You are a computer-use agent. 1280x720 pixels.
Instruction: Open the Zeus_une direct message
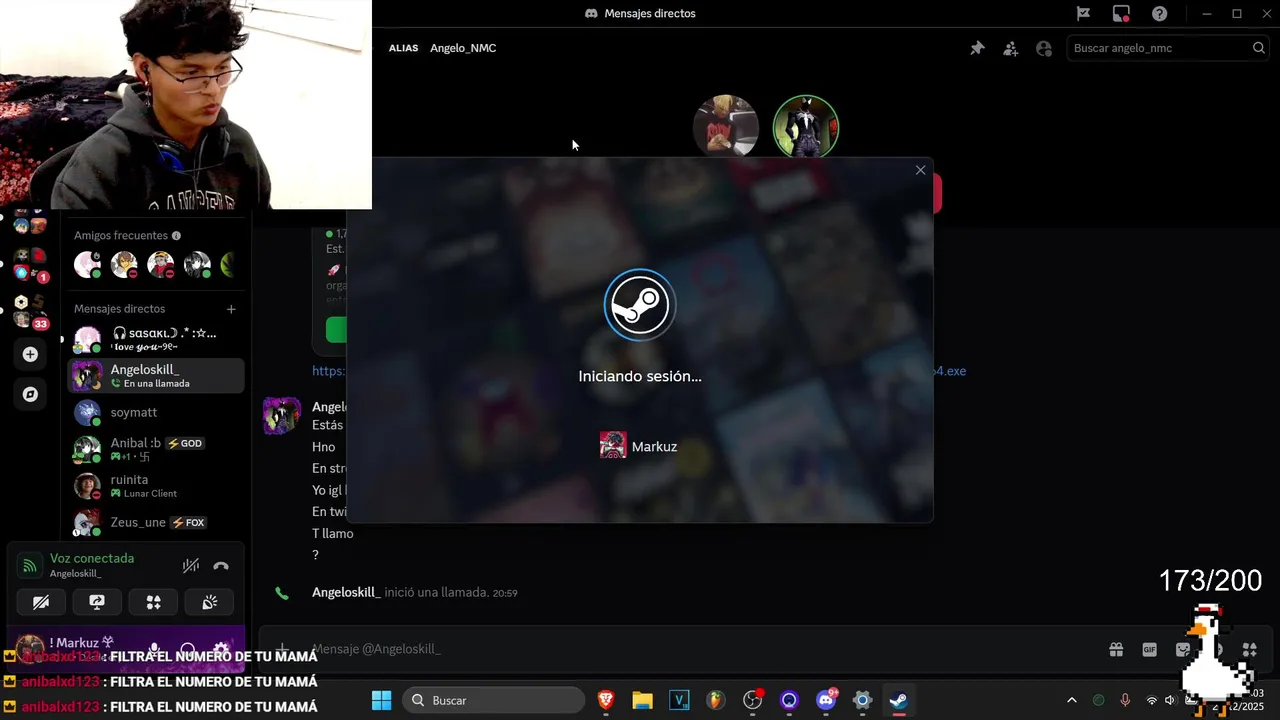tap(156, 522)
